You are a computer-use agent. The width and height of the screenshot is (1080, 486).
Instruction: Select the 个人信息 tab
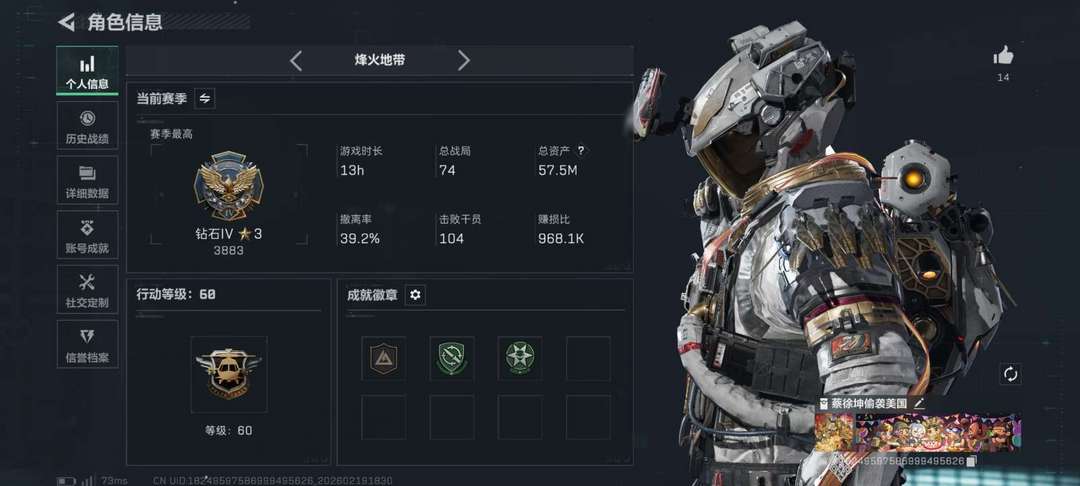(87, 71)
